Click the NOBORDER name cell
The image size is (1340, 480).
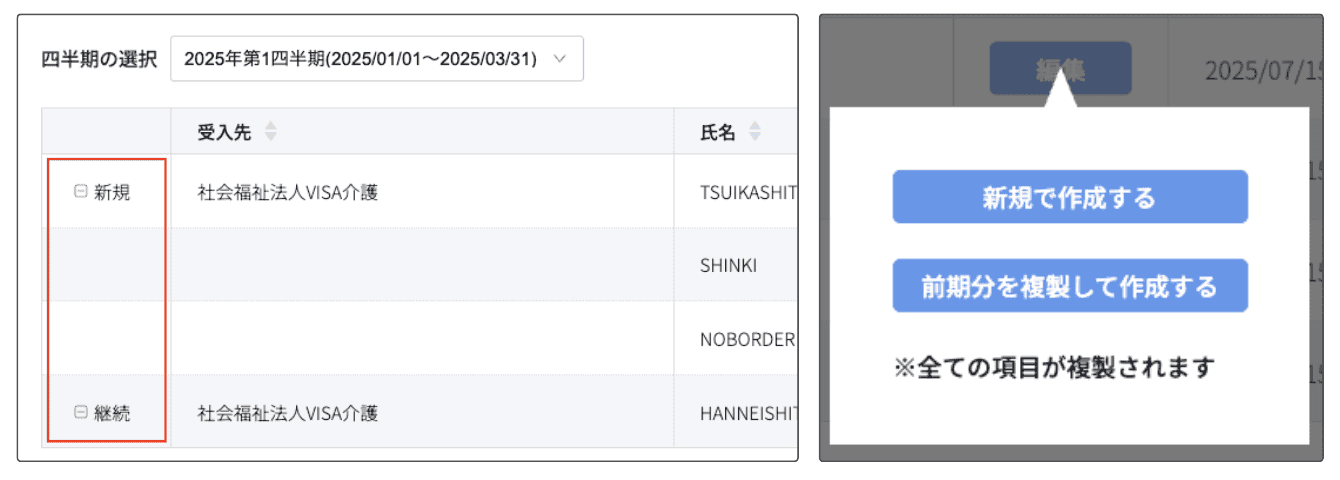tap(748, 338)
